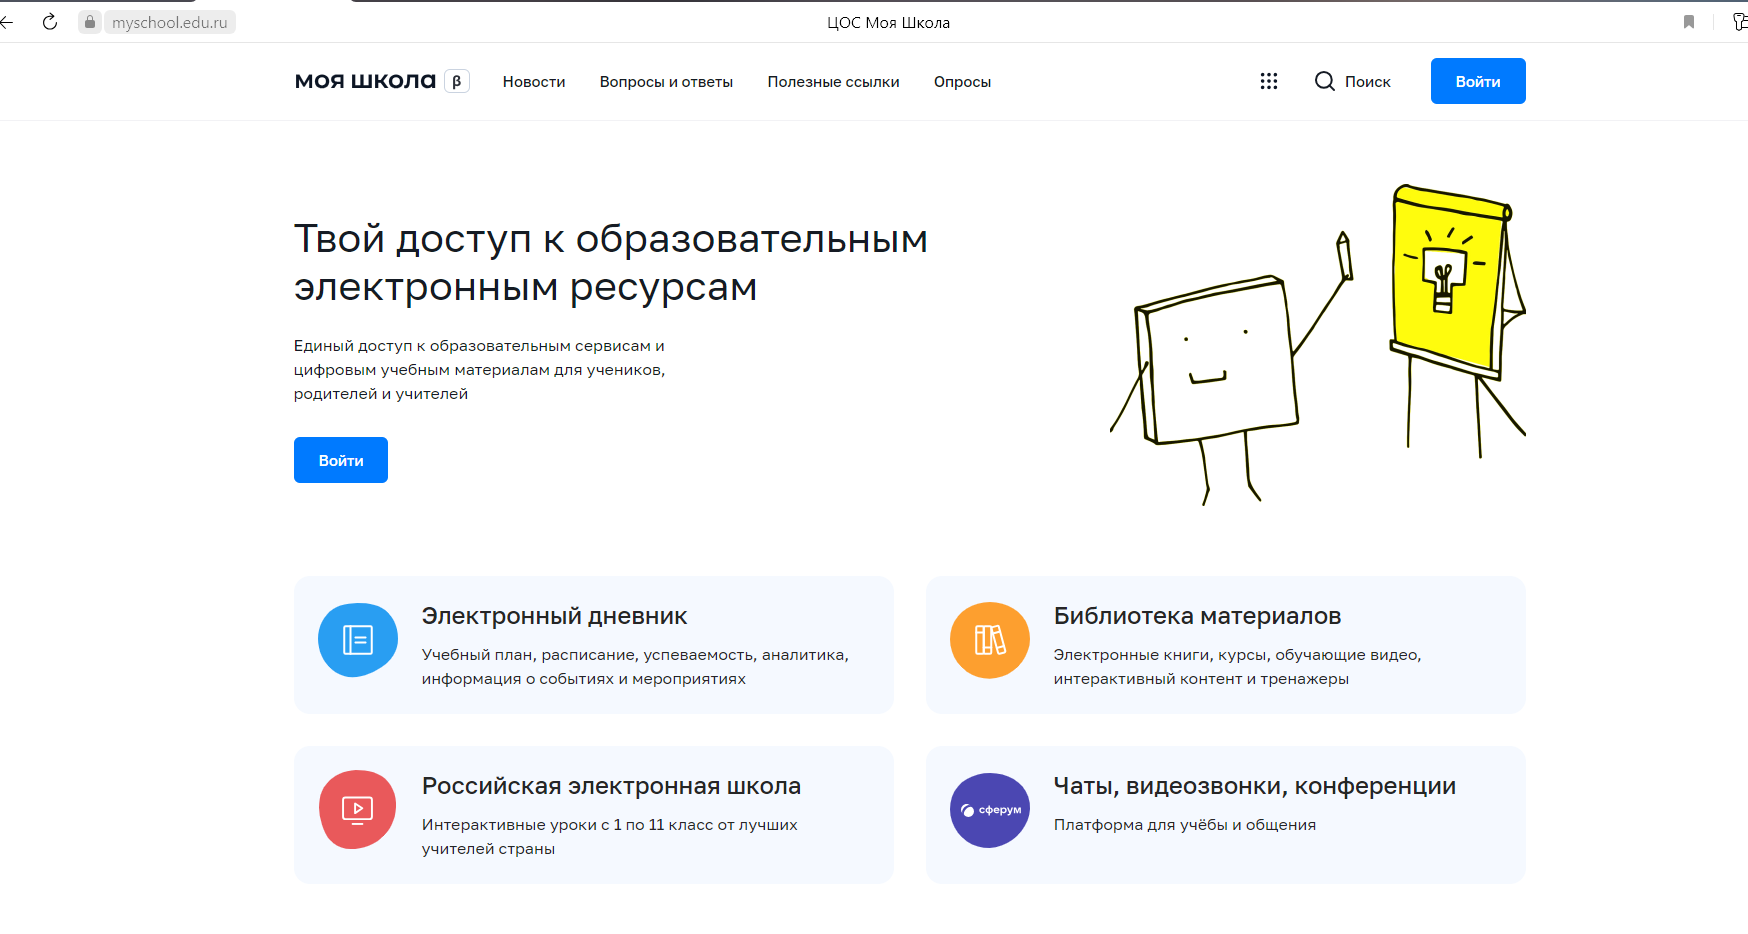Go to Полезные ссылки page
Image resolution: width=1748 pixels, height=934 pixels.
click(x=833, y=82)
